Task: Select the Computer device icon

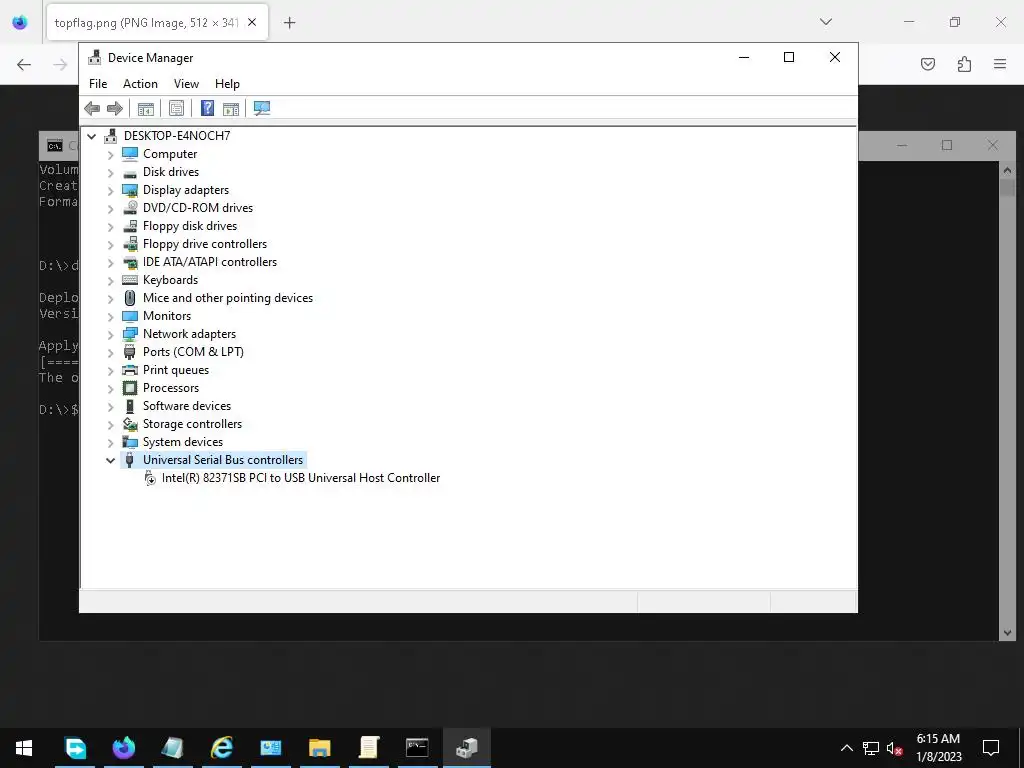Action: click(130, 153)
